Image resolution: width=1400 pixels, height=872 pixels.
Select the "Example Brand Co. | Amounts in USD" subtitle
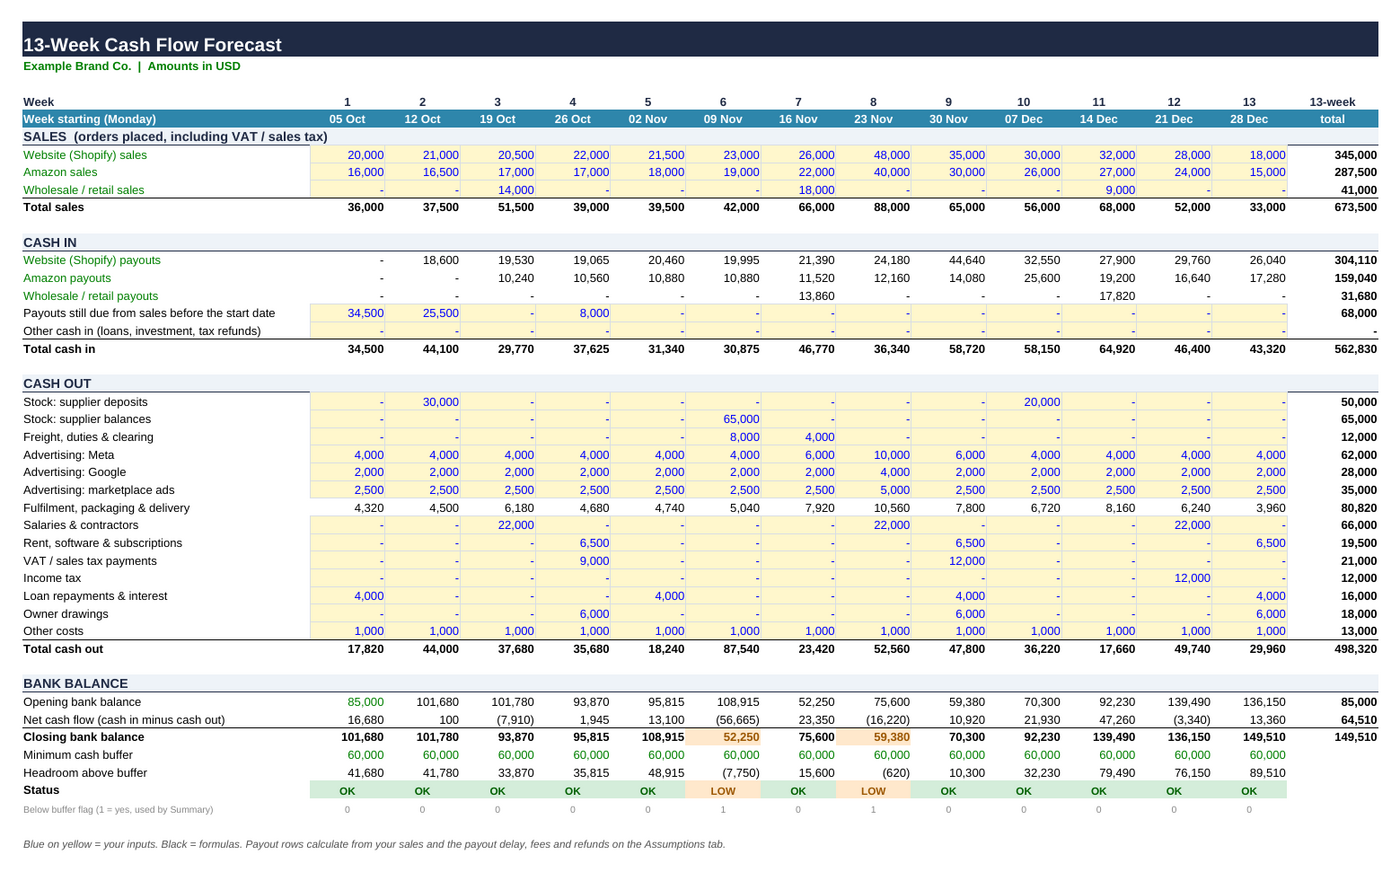pyautogui.click(x=132, y=66)
